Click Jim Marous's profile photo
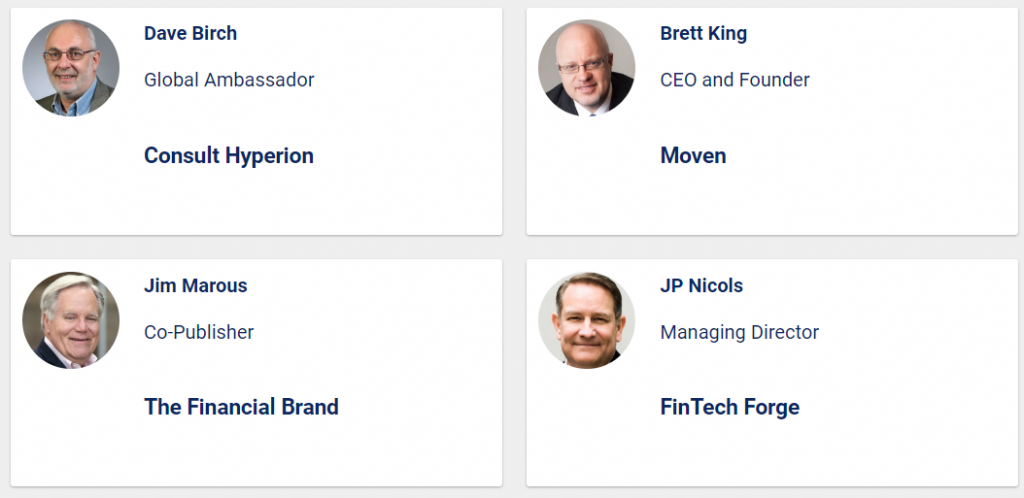The width and height of the screenshot is (1024, 498). click(71, 320)
